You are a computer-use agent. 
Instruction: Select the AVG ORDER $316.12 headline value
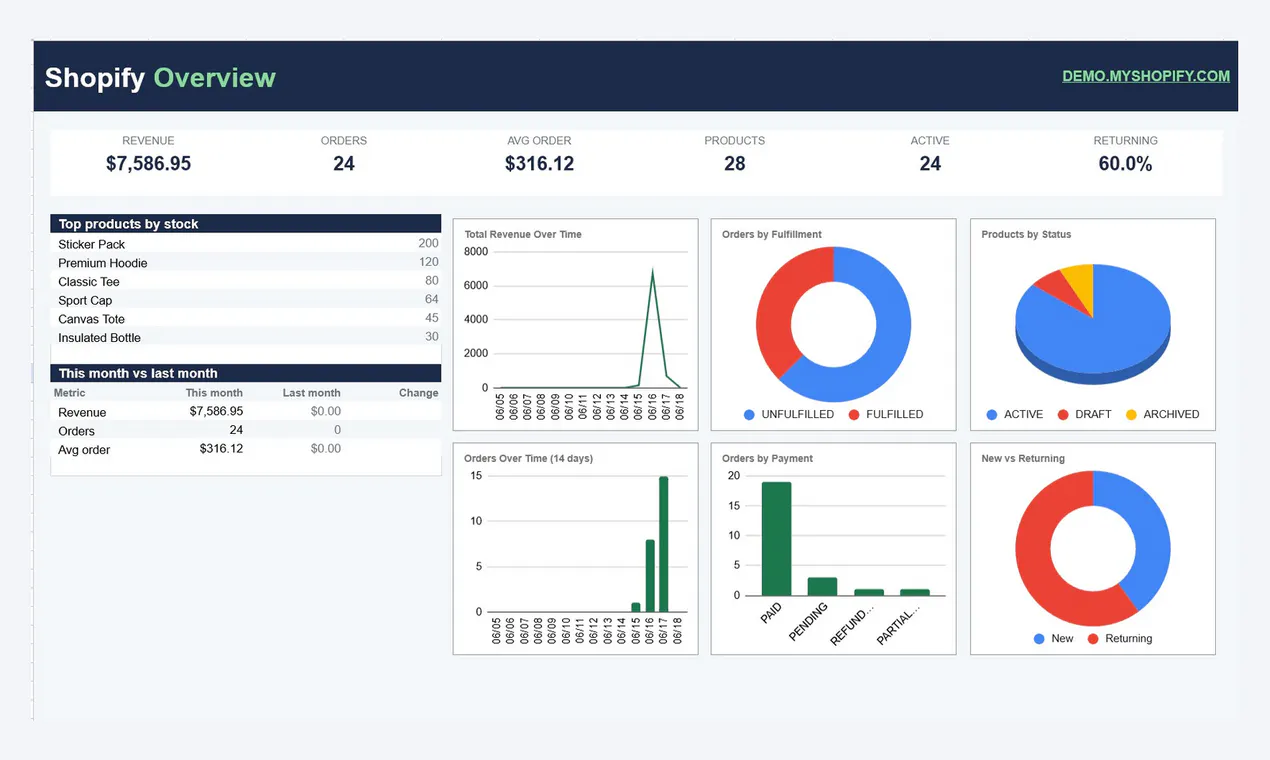point(539,163)
